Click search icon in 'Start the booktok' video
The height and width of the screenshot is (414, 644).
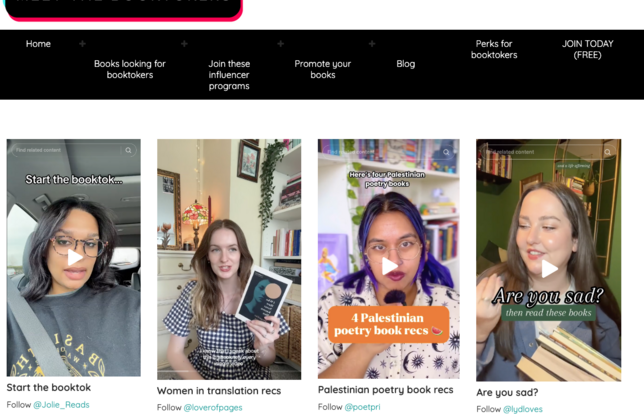click(x=128, y=150)
